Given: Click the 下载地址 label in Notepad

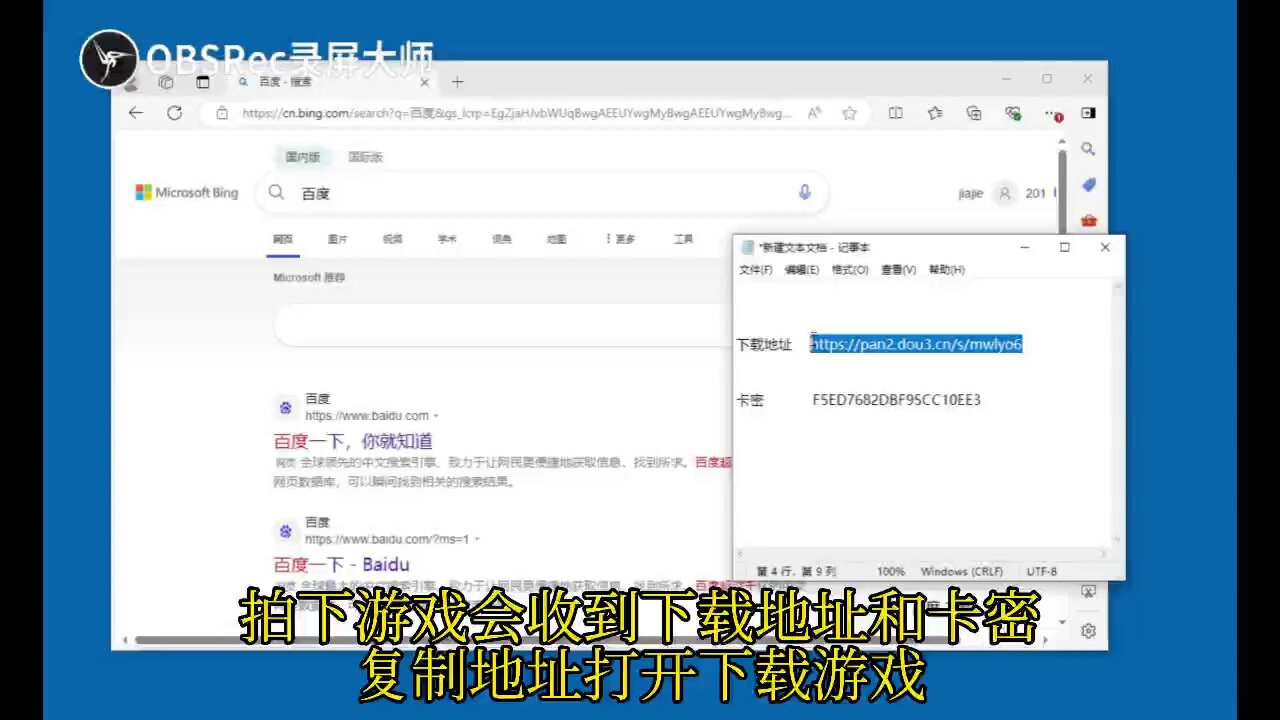Looking at the screenshot, I should point(764,345).
